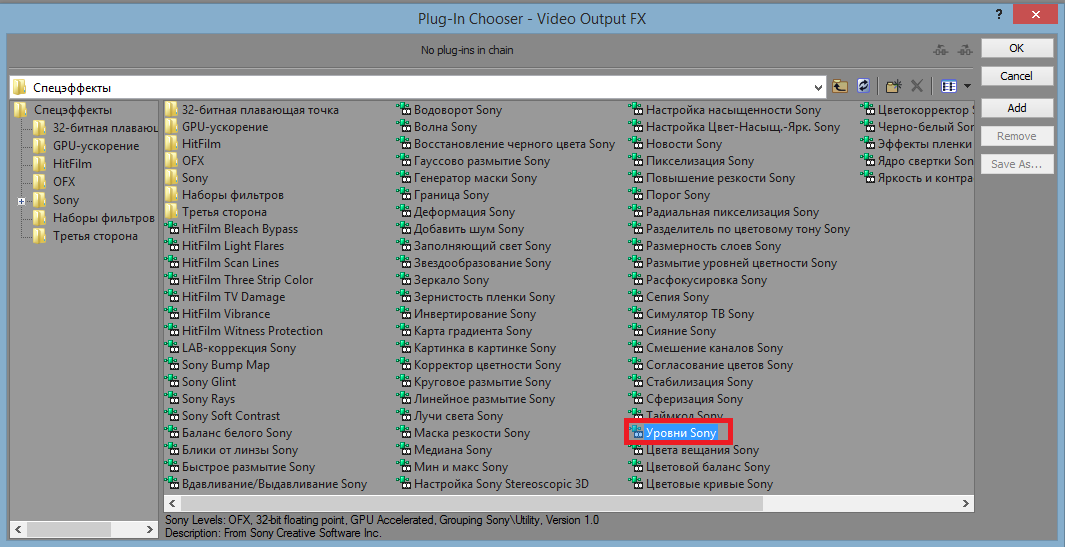Select the OFX folder in the left tree

[64, 182]
